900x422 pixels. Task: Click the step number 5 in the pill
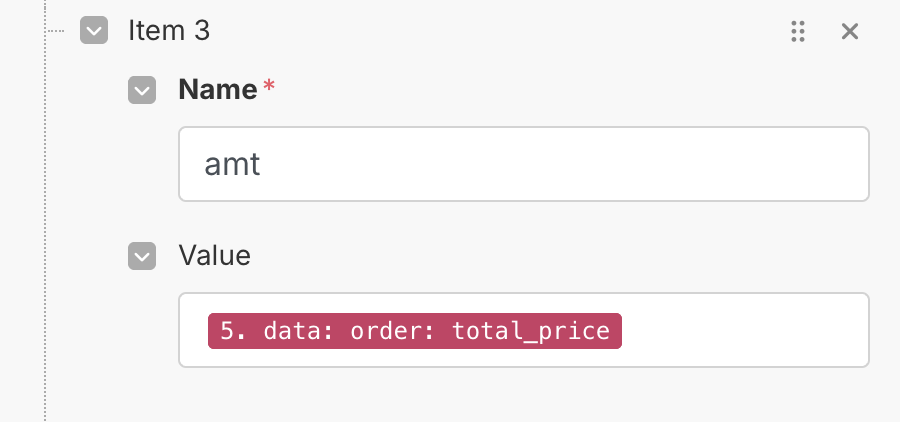(x=227, y=331)
